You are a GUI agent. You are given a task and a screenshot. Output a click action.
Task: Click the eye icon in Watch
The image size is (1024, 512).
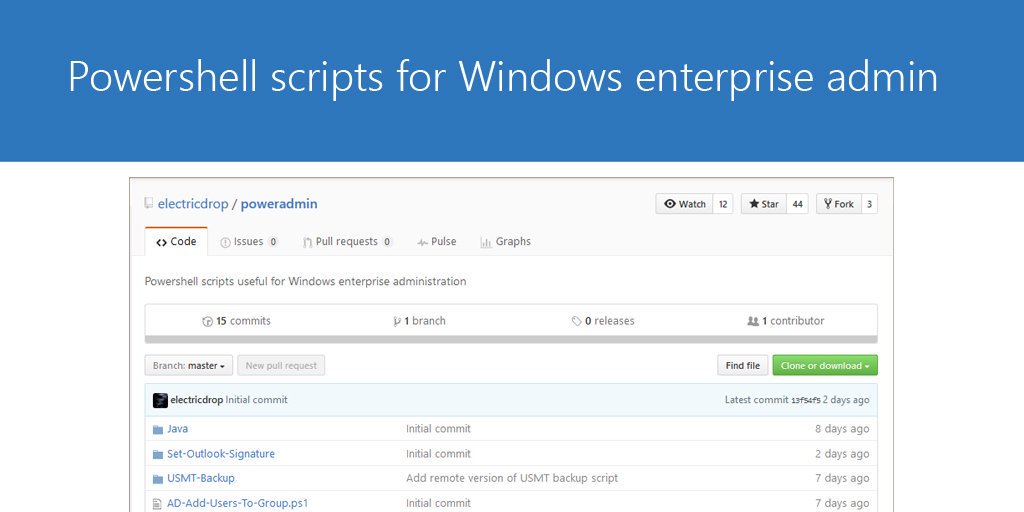[x=669, y=204]
